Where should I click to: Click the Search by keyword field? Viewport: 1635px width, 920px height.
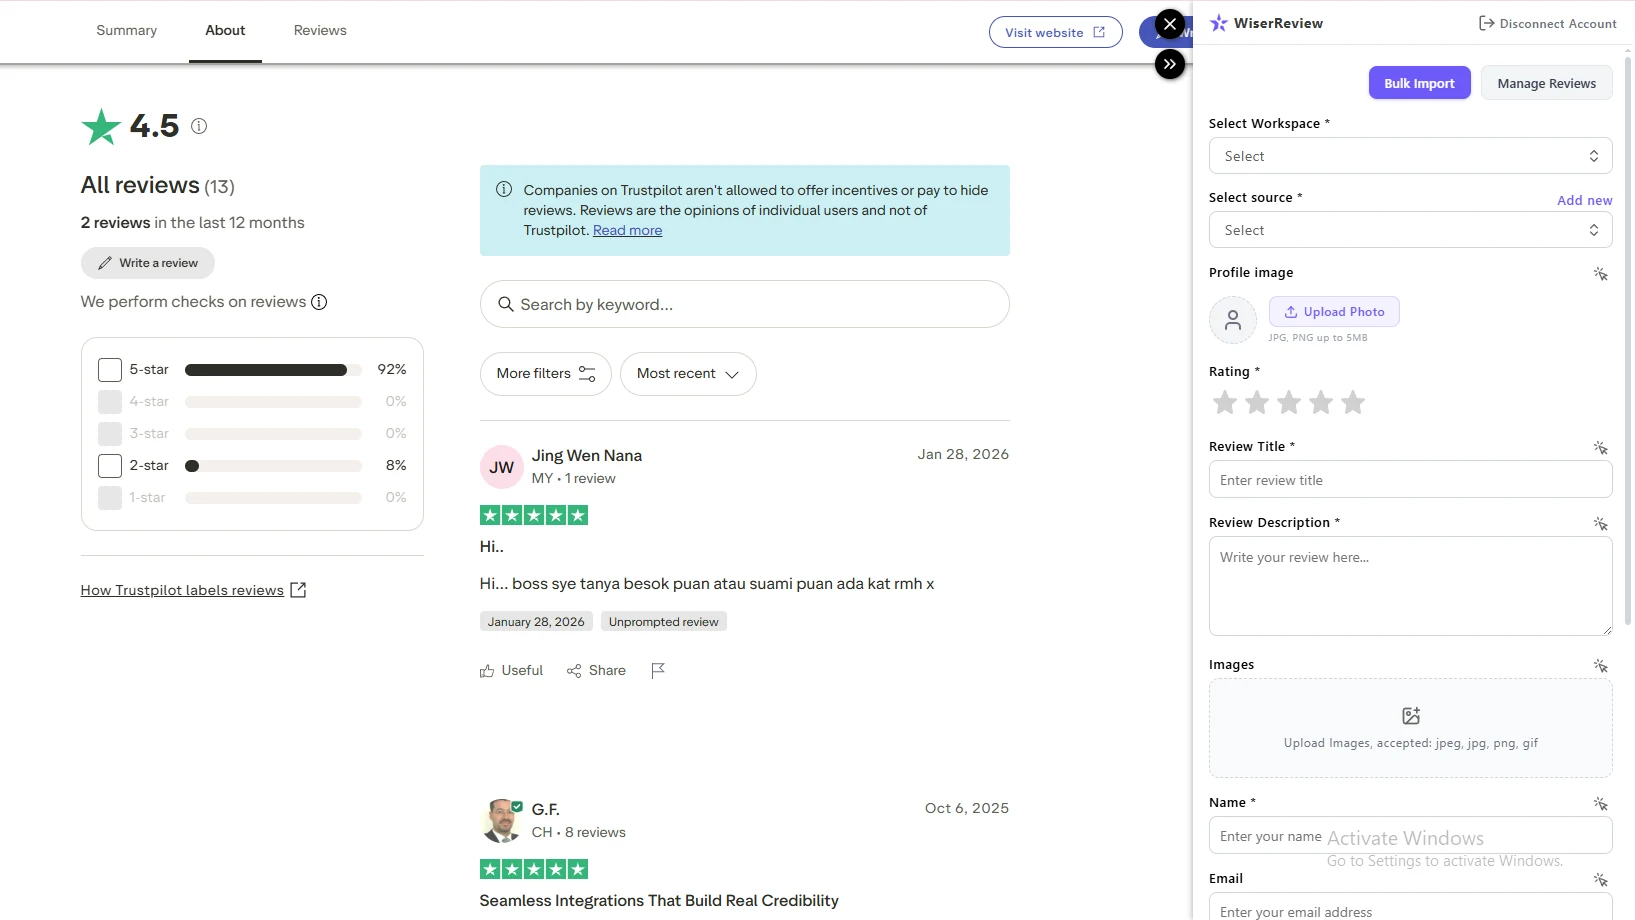[x=744, y=304]
